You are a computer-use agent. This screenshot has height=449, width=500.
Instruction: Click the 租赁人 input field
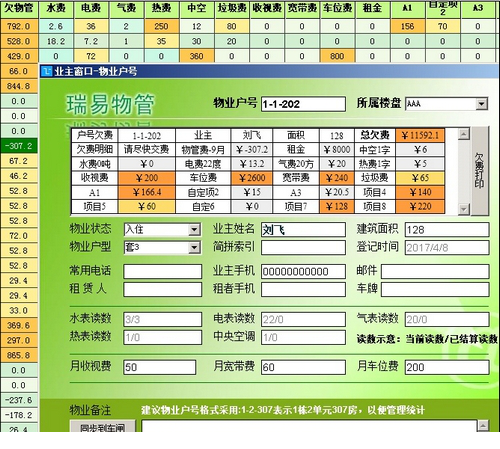(x=163, y=289)
